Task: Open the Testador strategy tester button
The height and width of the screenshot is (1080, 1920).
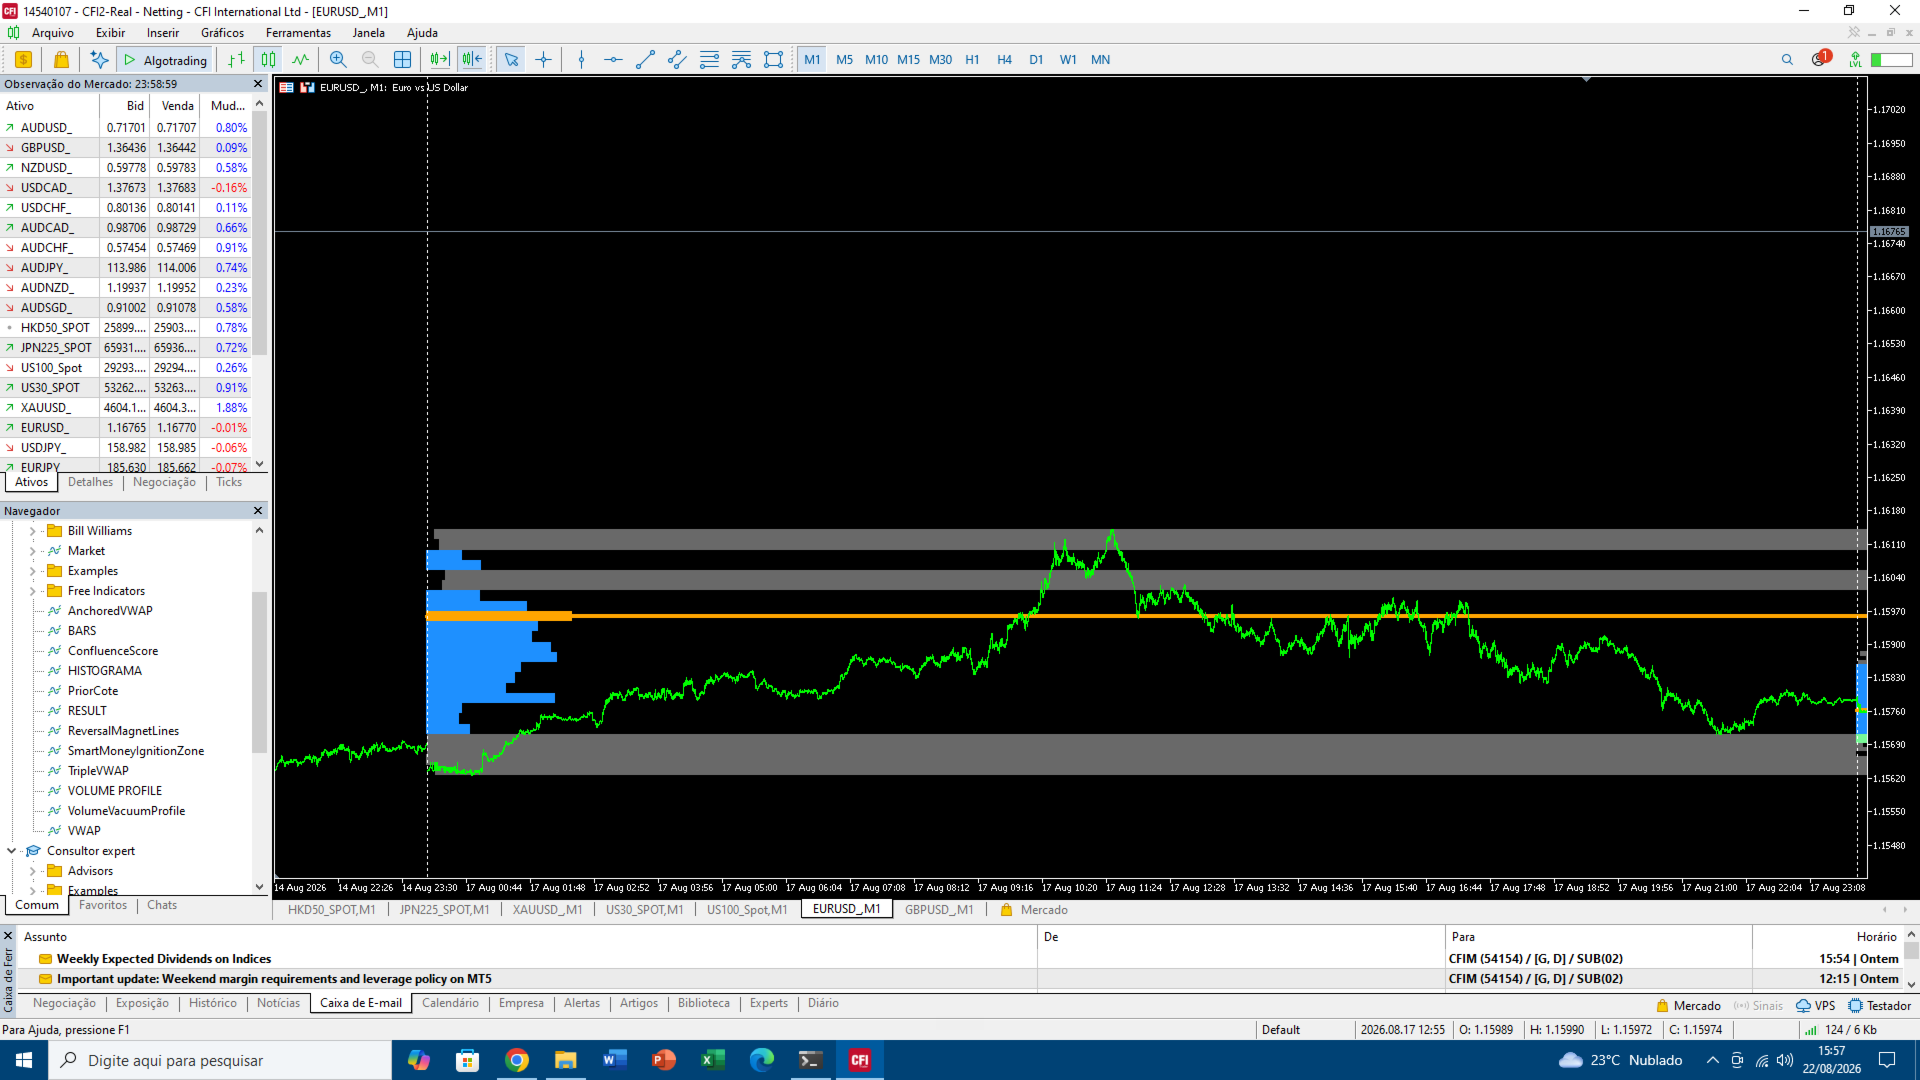Action: (x=1879, y=1006)
